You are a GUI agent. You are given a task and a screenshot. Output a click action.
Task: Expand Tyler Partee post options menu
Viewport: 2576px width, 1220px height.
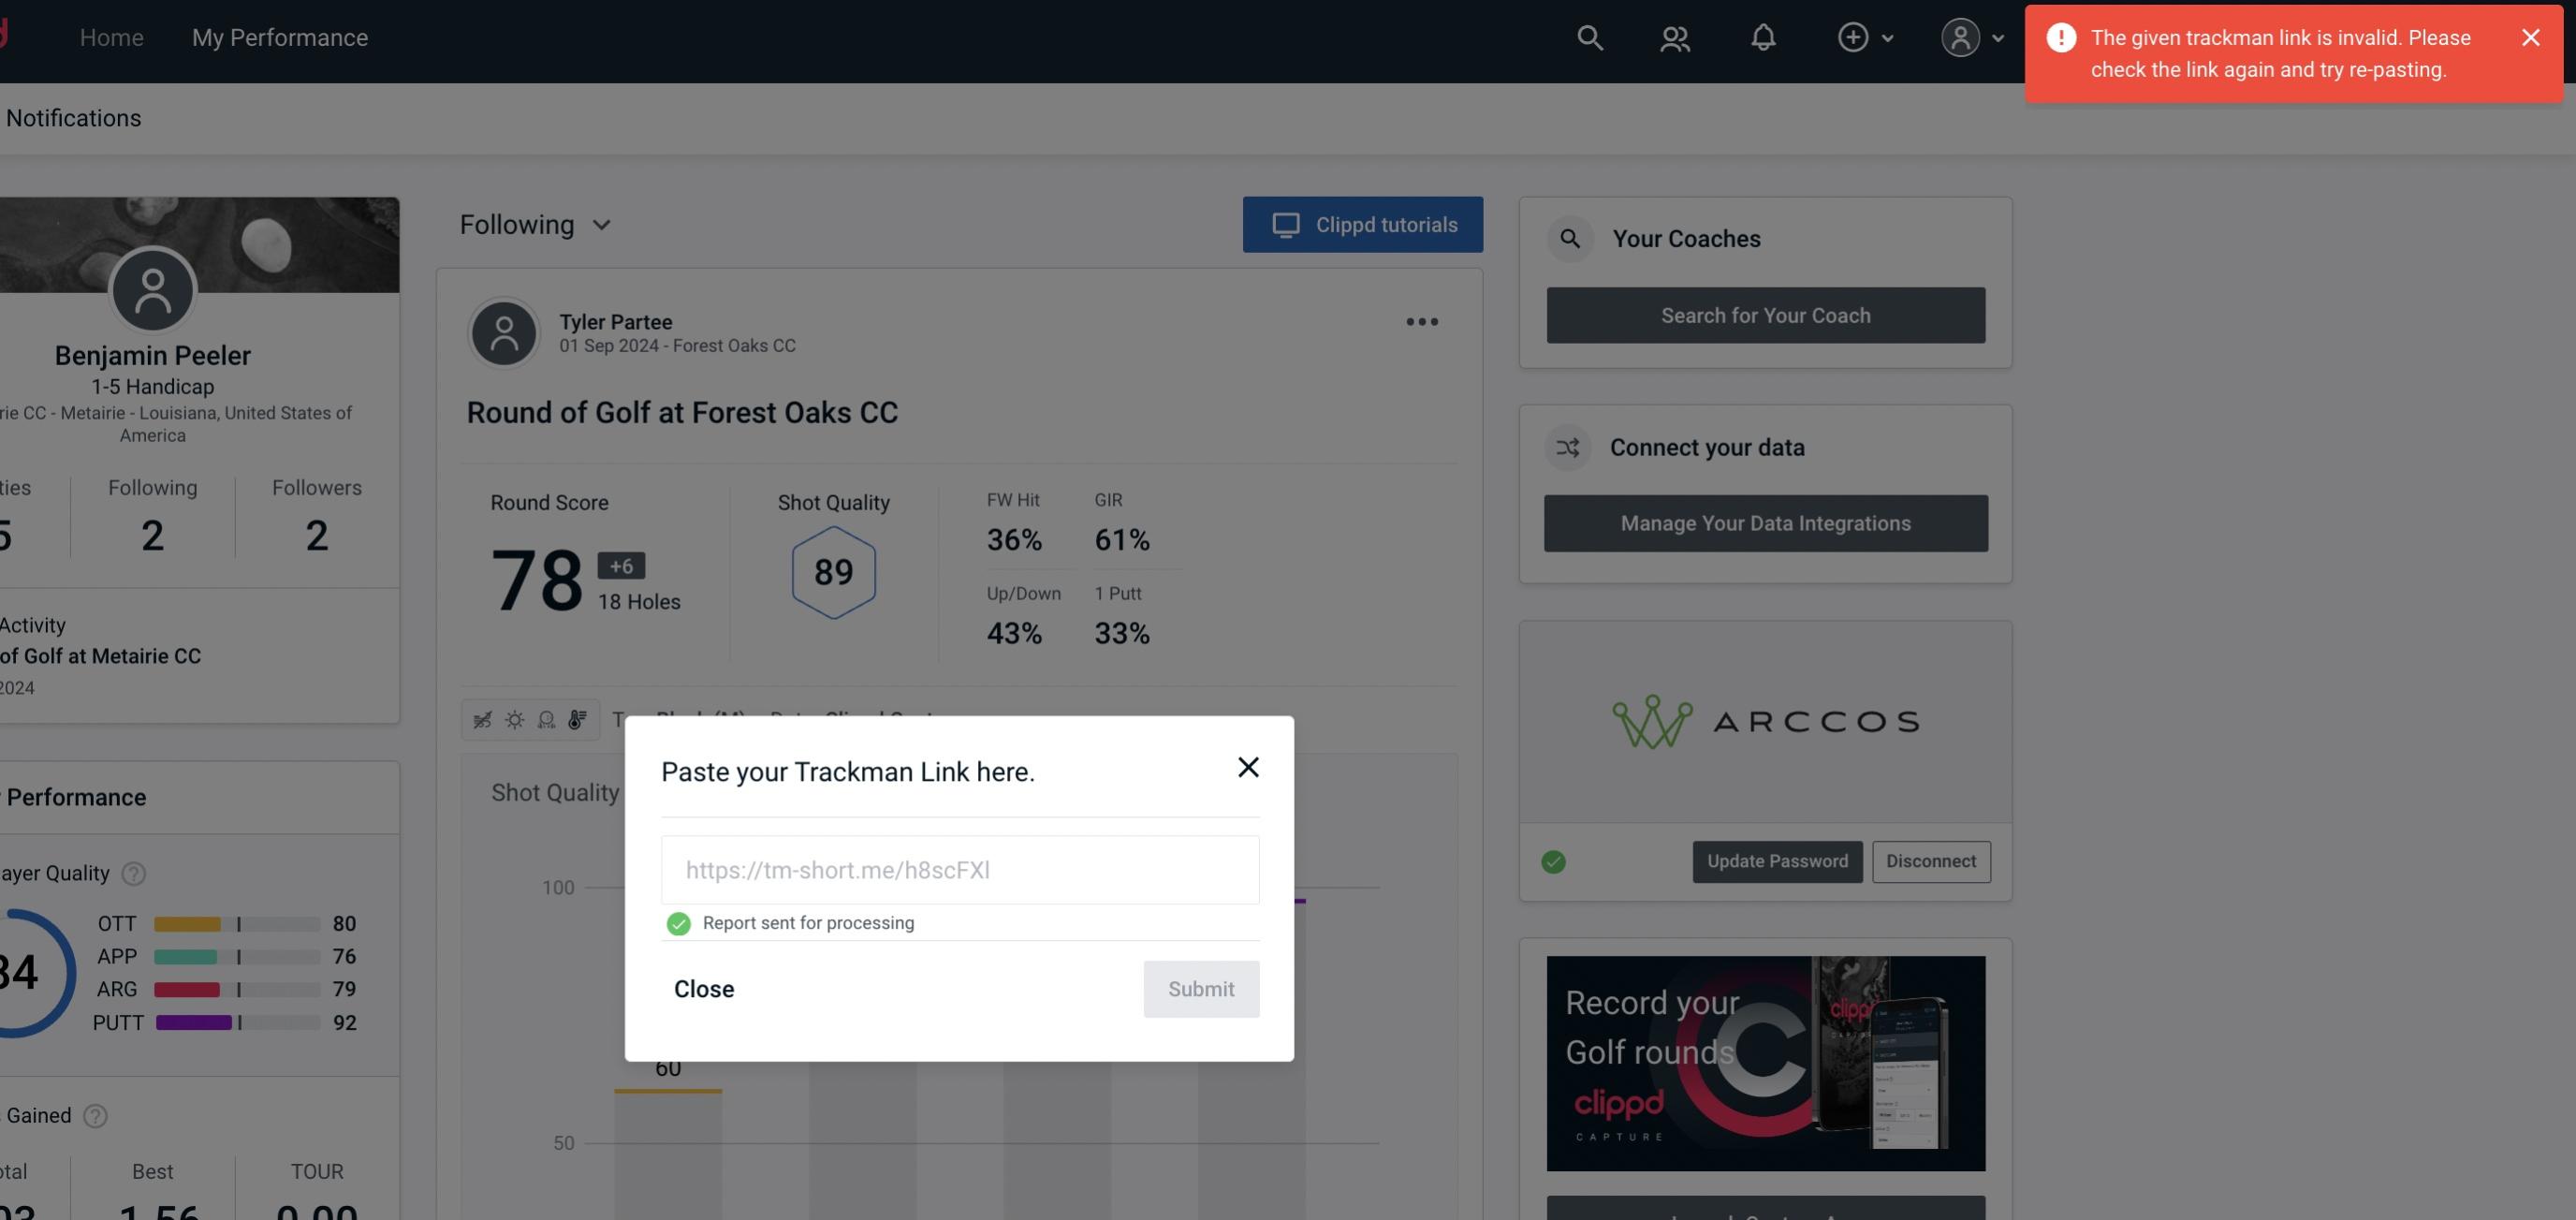(x=1421, y=320)
